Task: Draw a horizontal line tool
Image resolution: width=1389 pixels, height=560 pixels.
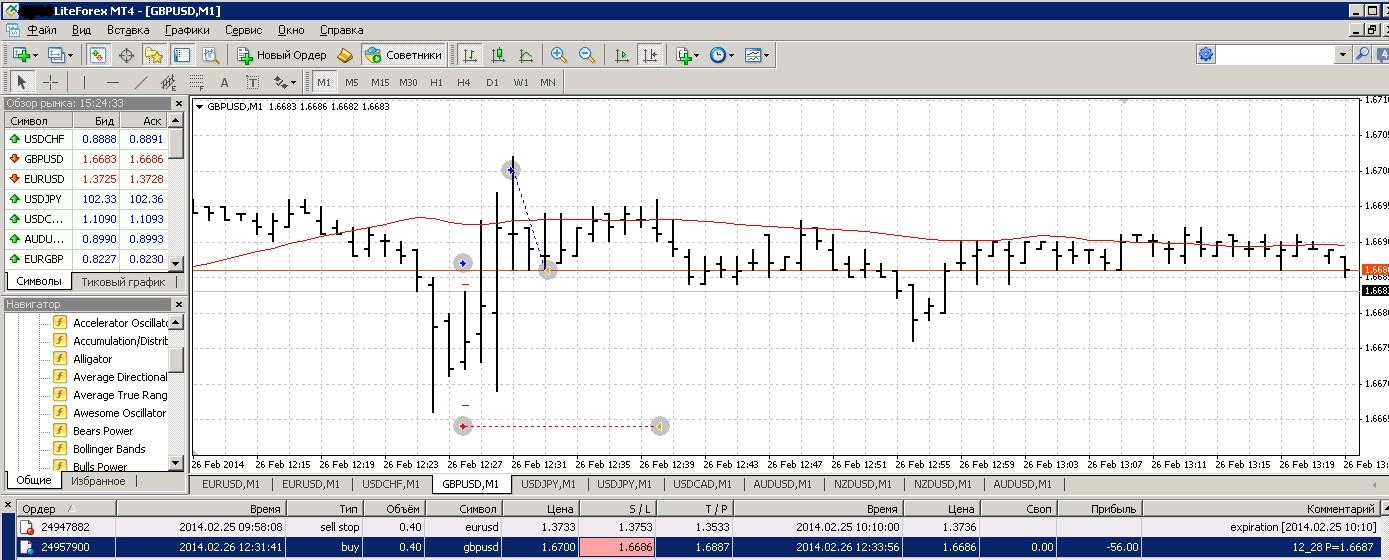Action: (x=113, y=83)
